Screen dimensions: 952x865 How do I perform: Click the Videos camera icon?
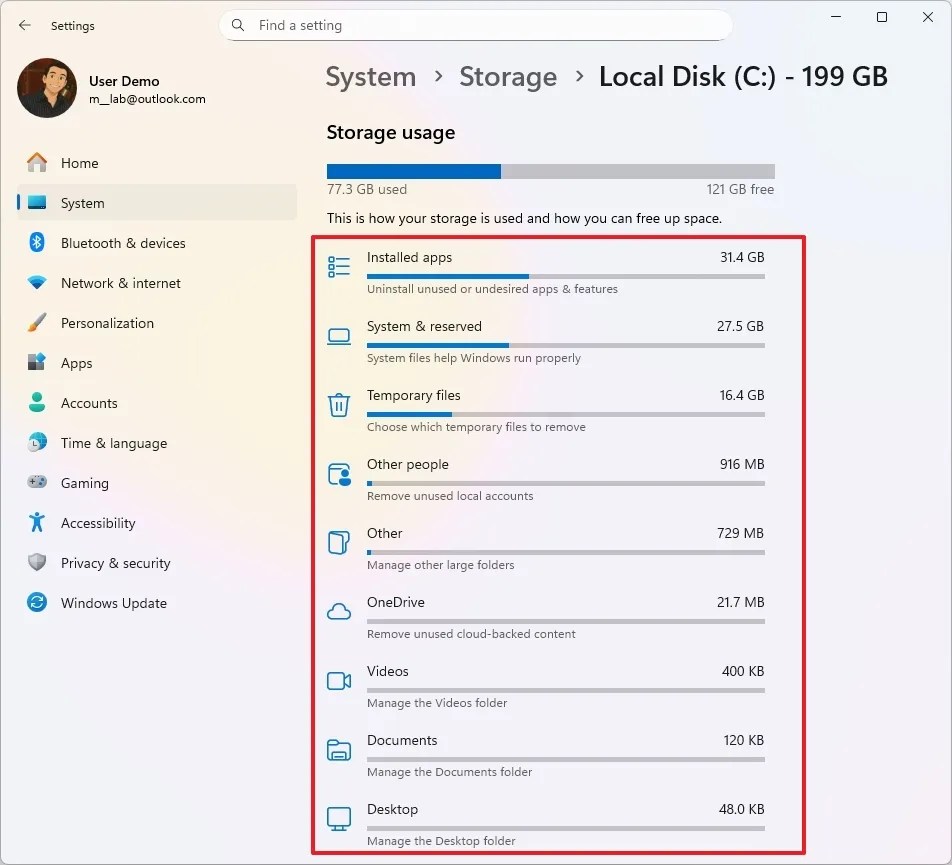[x=338, y=679]
